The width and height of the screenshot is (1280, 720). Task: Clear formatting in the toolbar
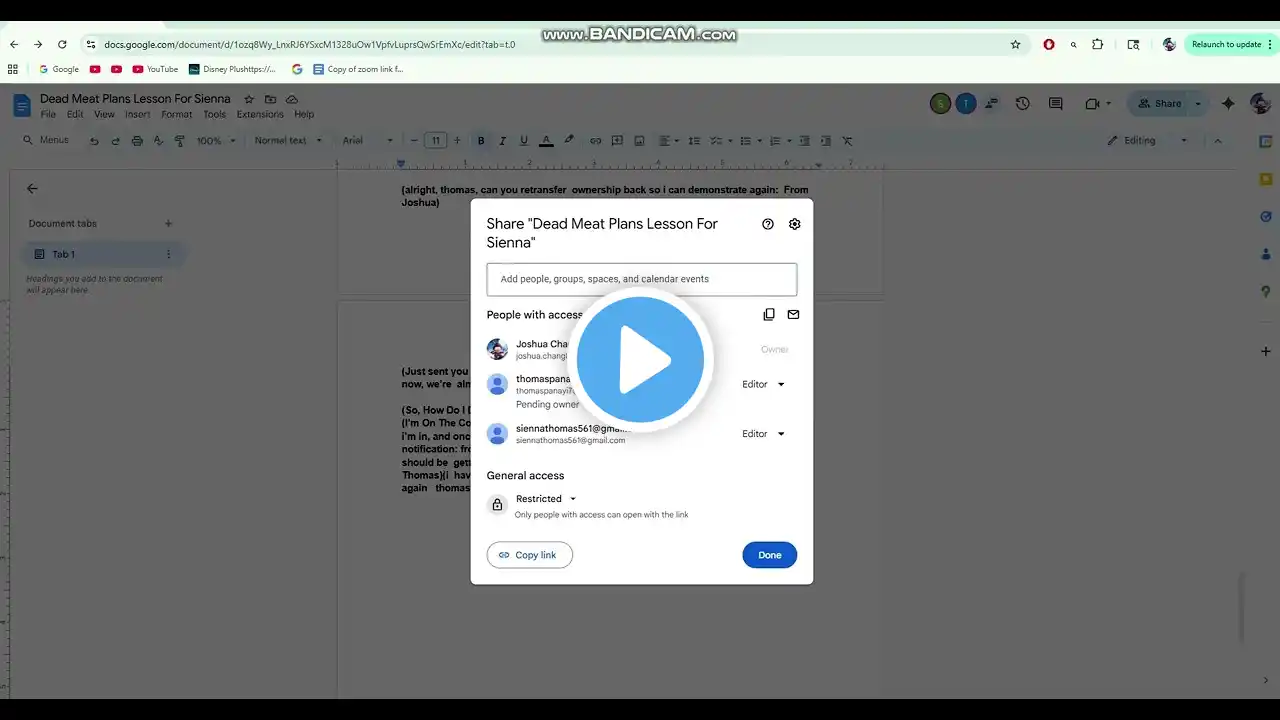848,141
